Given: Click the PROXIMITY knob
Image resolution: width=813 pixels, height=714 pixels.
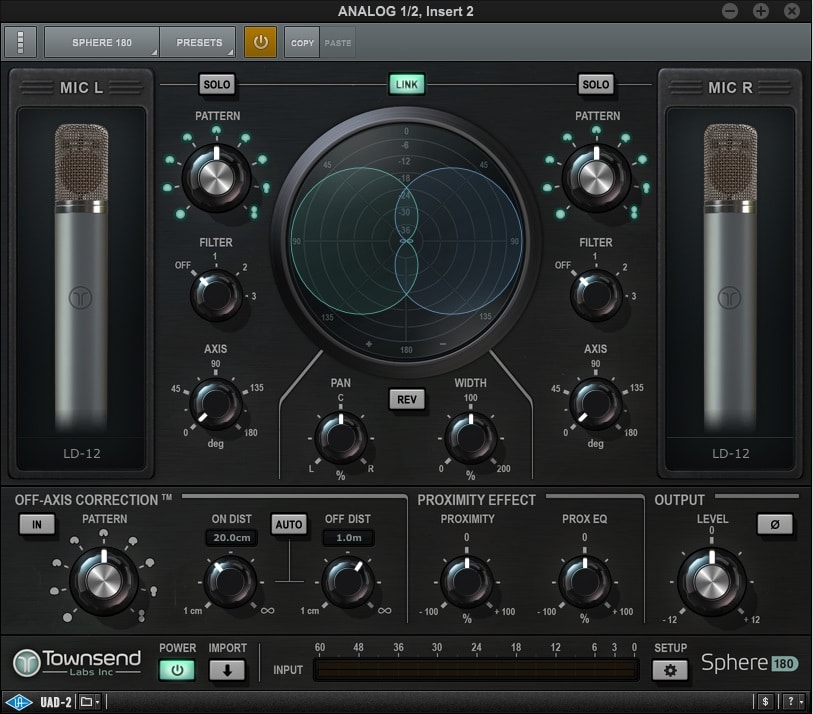Looking at the screenshot, I should click(x=467, y=582).
